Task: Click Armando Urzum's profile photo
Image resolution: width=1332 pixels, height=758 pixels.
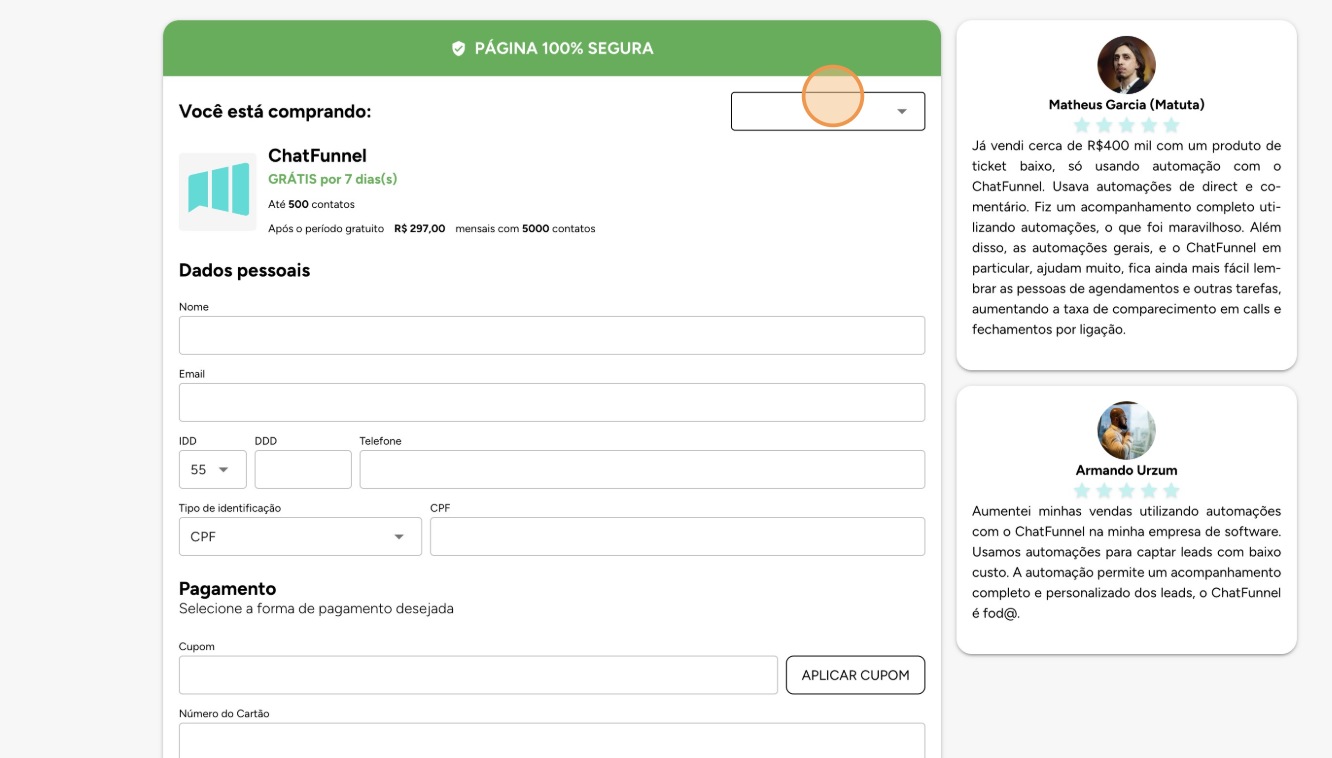Action: click(x=1127, y=431)
